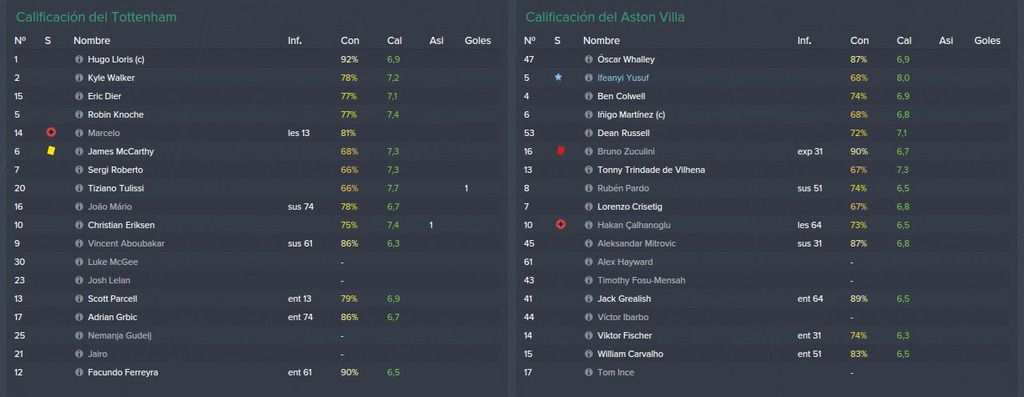Screen dimensions: 1024x397
Task: Click red card icon for Bruno Zuculini
Action: [560, 151]
